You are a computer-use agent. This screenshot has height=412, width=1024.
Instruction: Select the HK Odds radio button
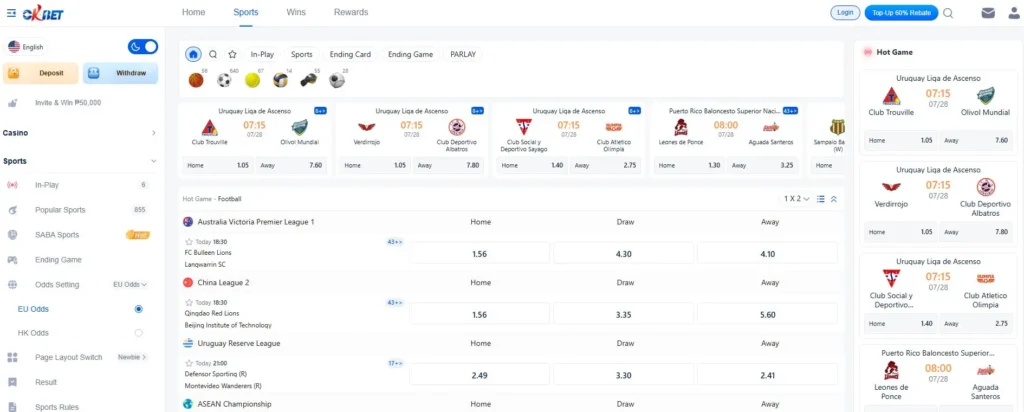[x=138, y=333]
